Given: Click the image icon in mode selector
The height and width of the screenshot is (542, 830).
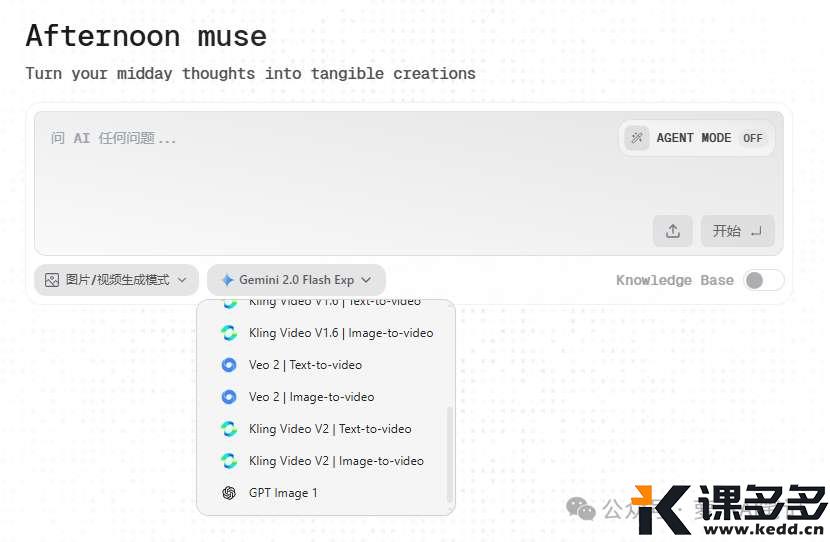Looking at the screenshot, I should point(52,280).
